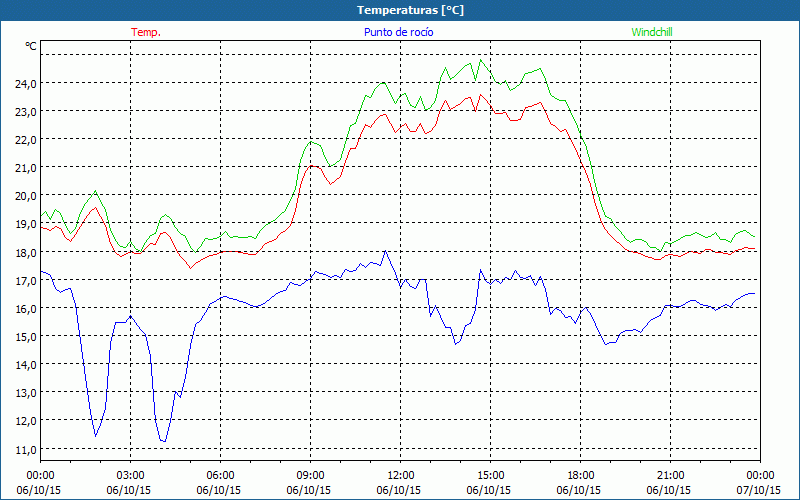The image size is (800, 500).
Task: Click the 12,0 y-axis value
Action: 26,421
